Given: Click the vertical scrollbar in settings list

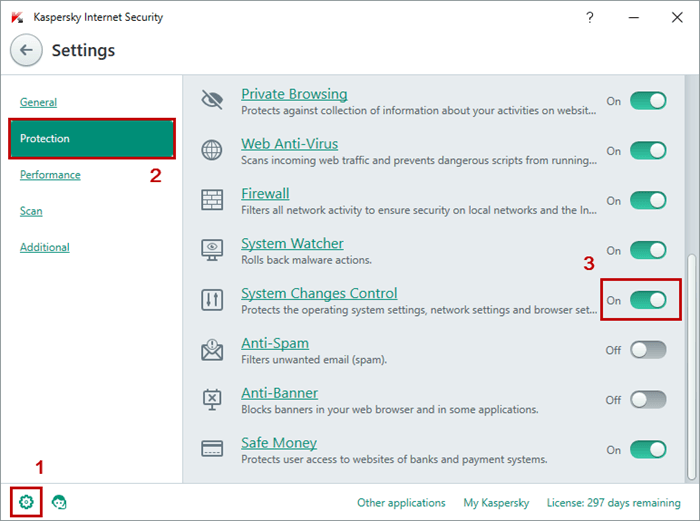Looking at the screenshot, I should pos(691,367).
